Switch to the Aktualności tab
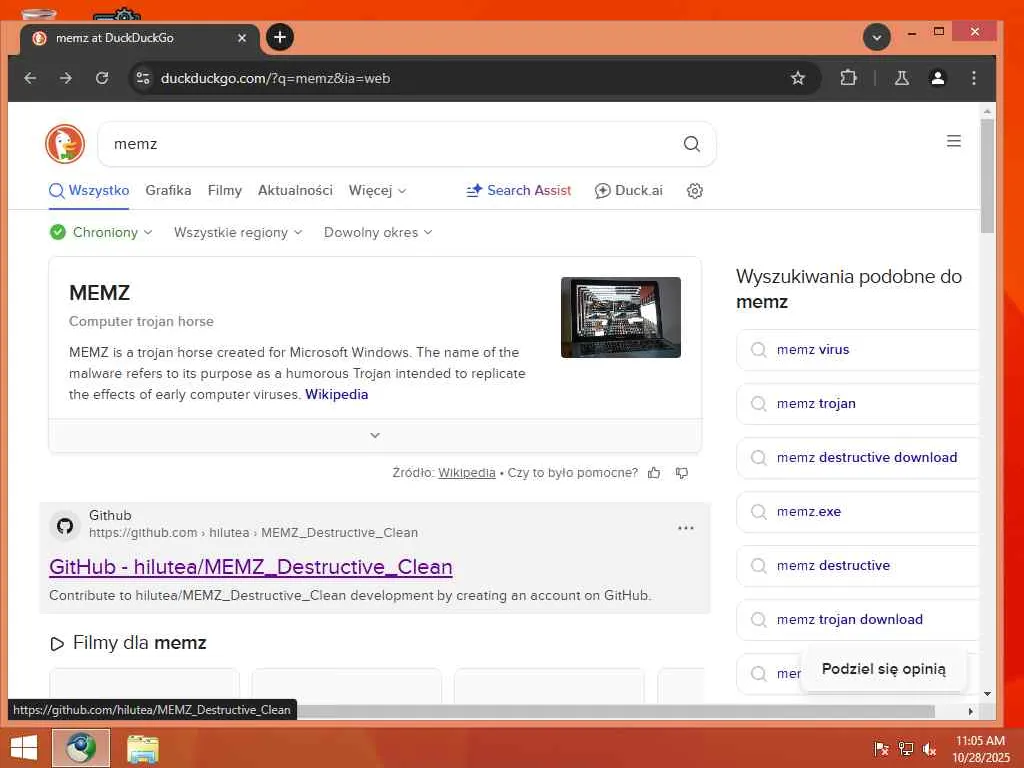The width and height of the screenshot is (1024, 768). 295,191
